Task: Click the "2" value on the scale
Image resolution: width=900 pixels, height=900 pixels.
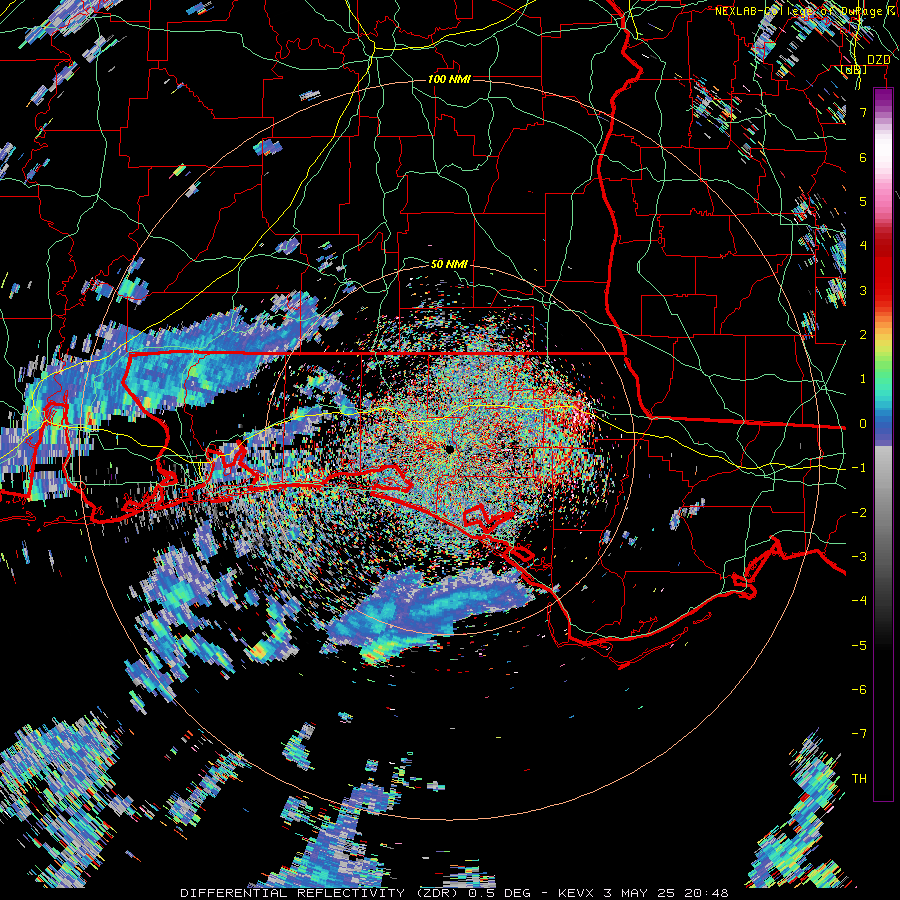Action: [863, 335]
